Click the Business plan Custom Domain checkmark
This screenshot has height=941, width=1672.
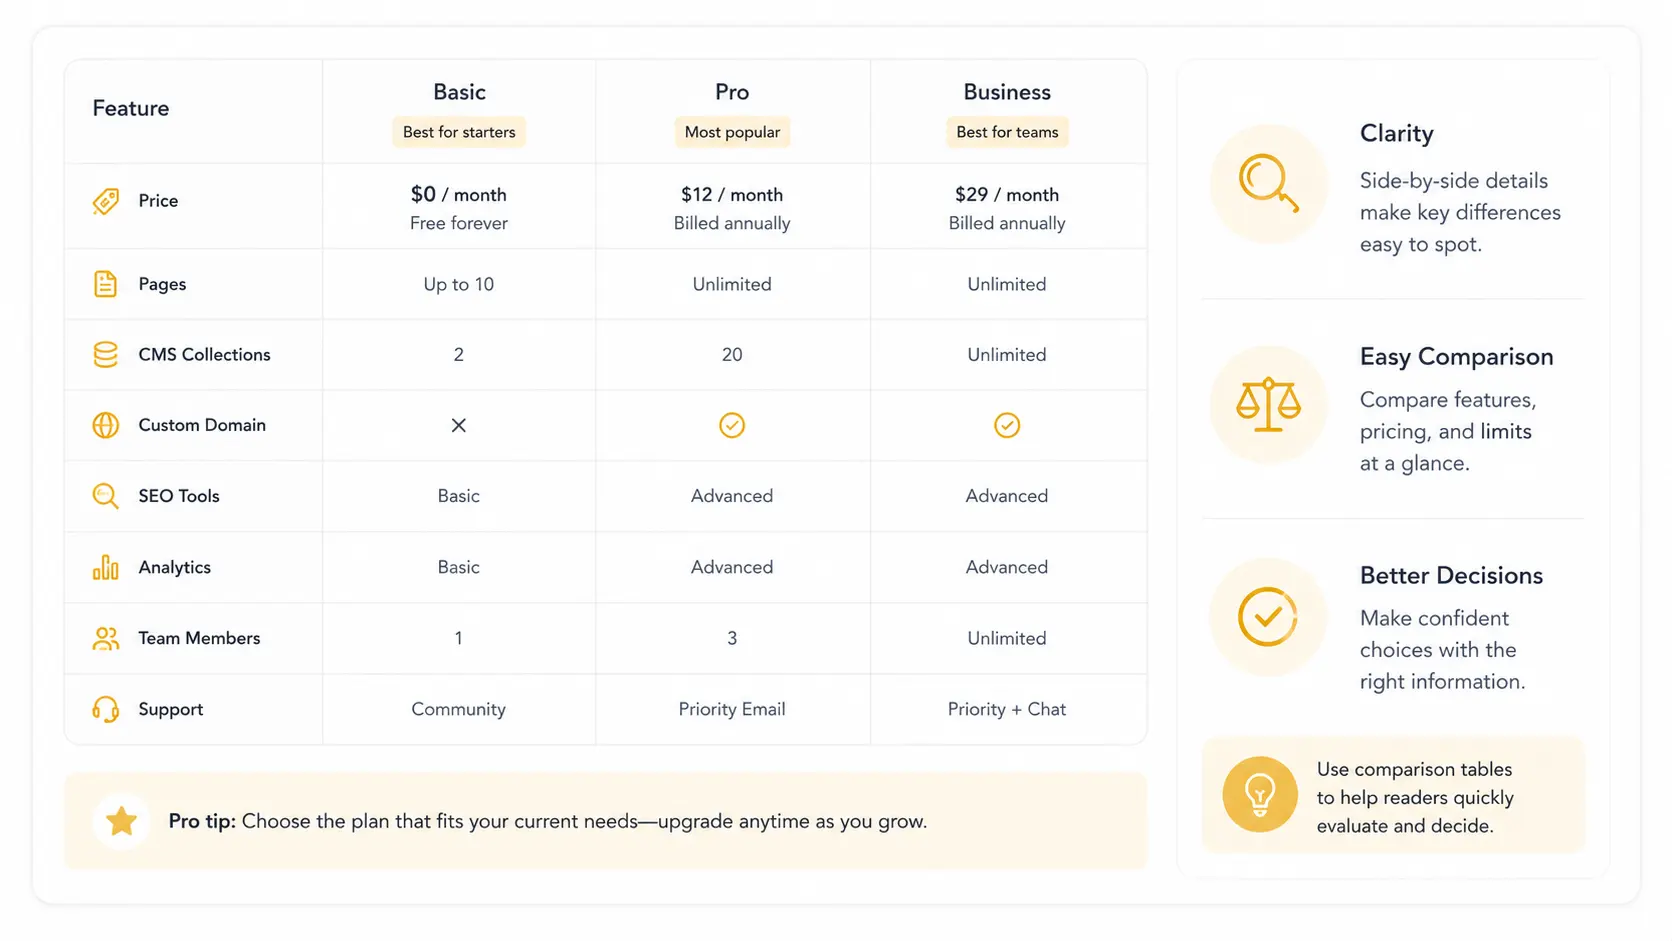tap(1007, 425)
